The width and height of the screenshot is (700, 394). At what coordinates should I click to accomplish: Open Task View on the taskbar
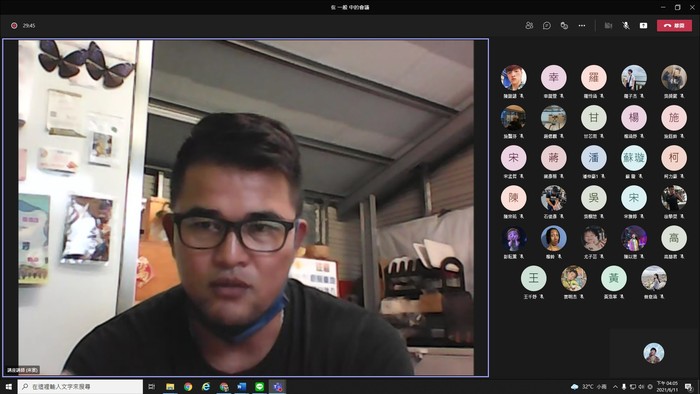[x=151, y=386]
